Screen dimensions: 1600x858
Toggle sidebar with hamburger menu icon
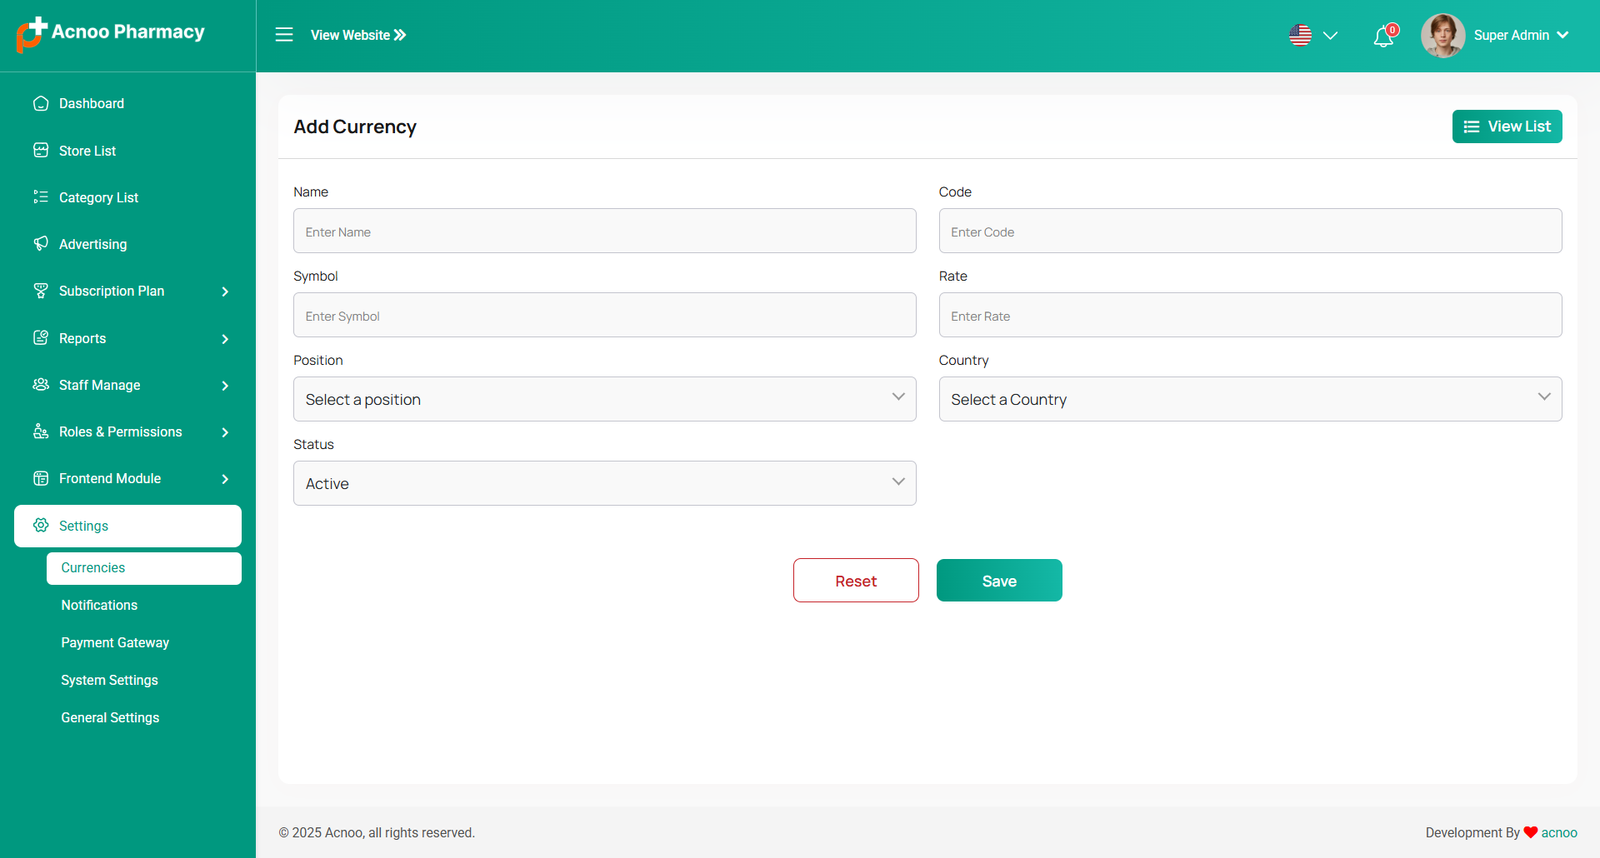284,35
